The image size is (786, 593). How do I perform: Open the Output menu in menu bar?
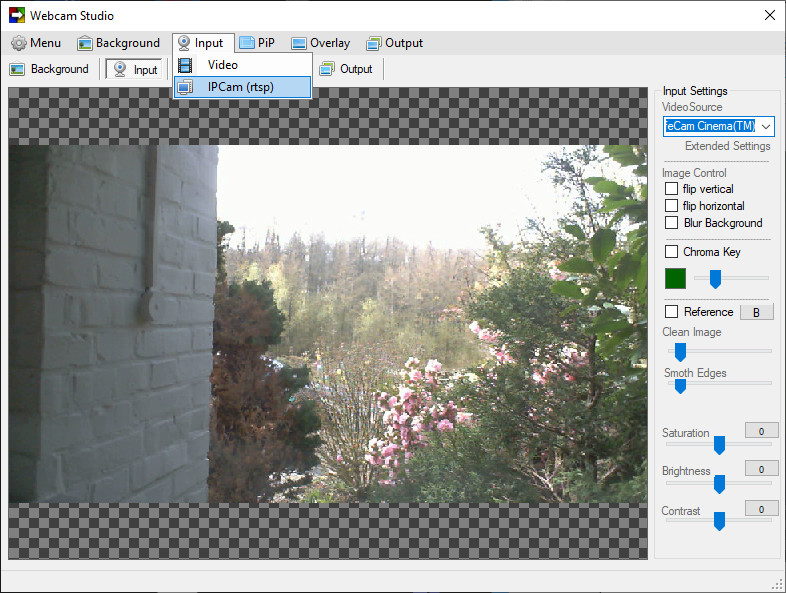pyautogui.click(x=395, y=43)
